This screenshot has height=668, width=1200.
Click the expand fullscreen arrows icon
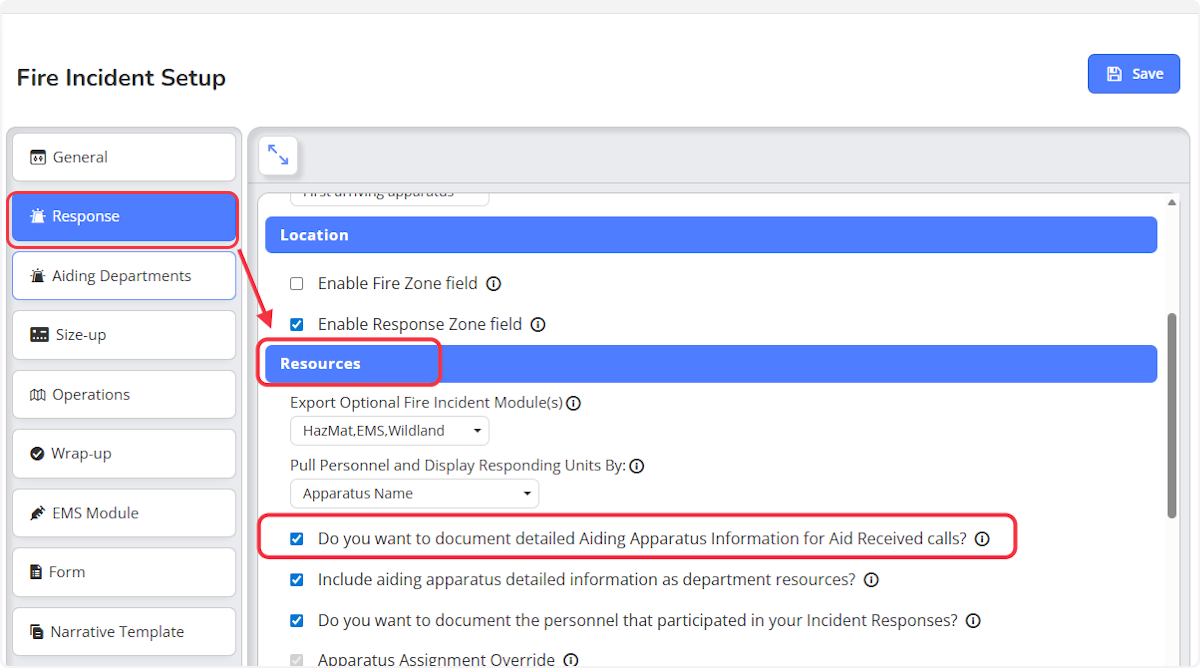coord(278,156)
